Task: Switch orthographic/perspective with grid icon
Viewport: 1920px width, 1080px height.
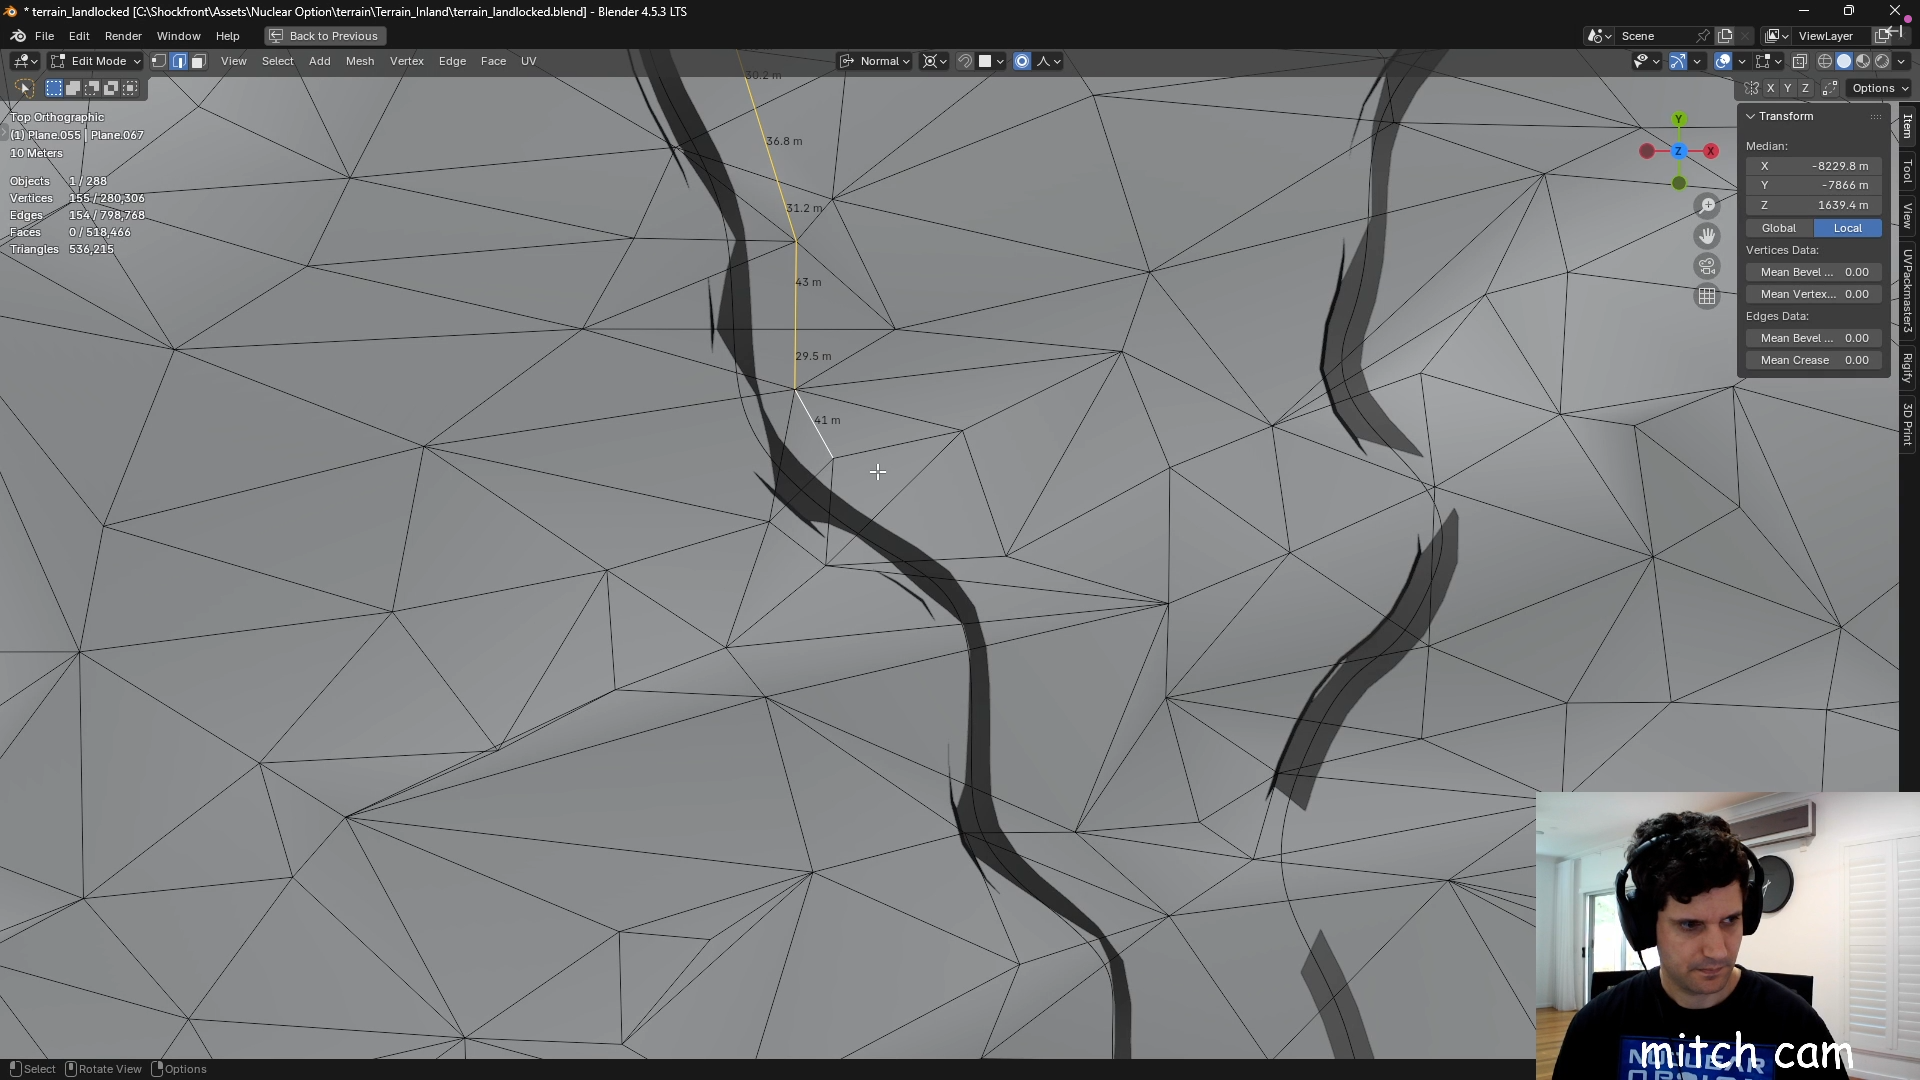Action: coord(1707,296)
